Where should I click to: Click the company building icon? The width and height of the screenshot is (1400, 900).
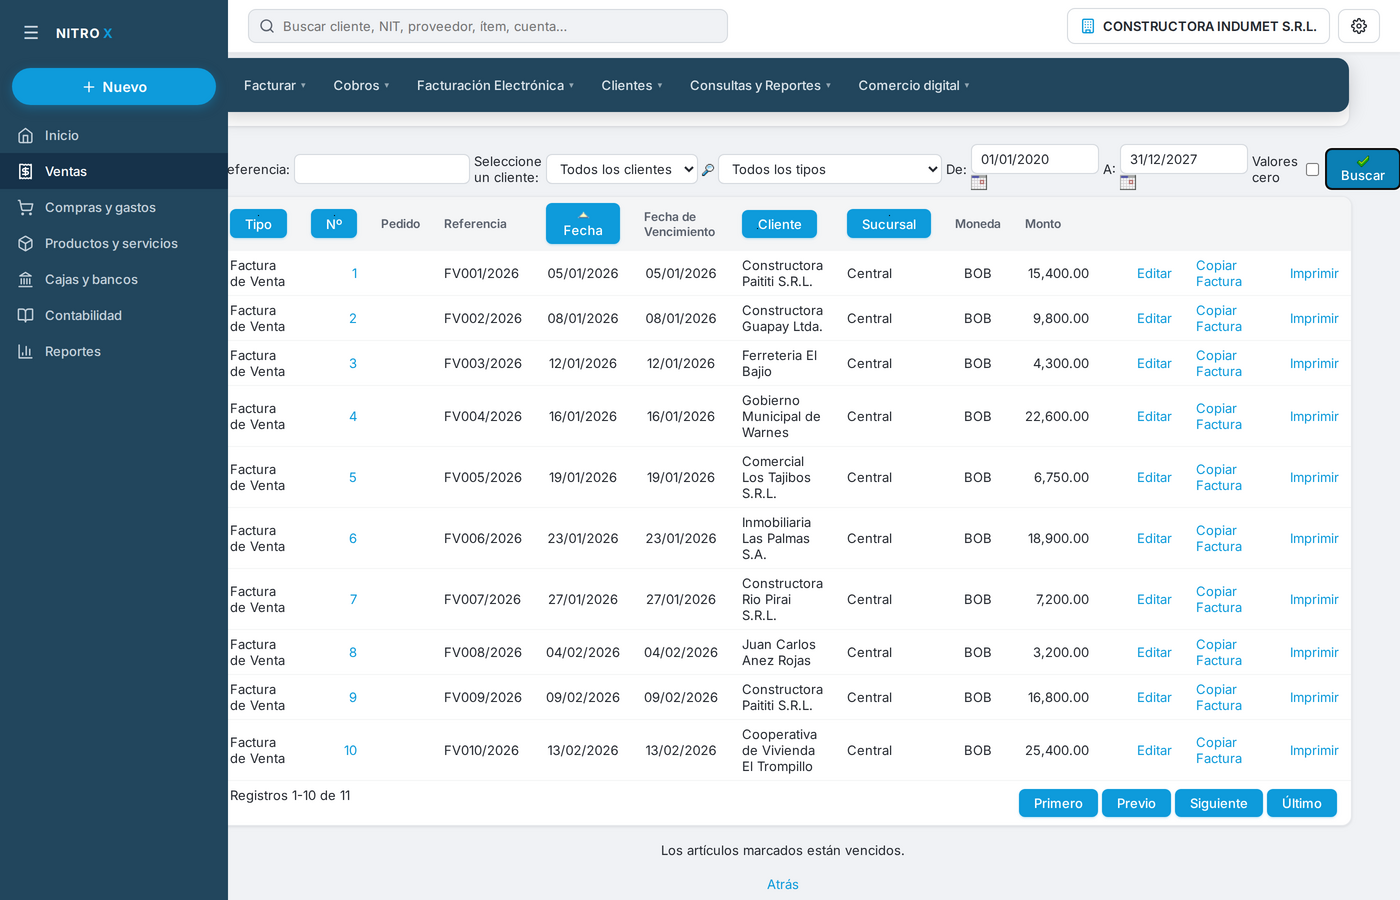(1088, 26)
